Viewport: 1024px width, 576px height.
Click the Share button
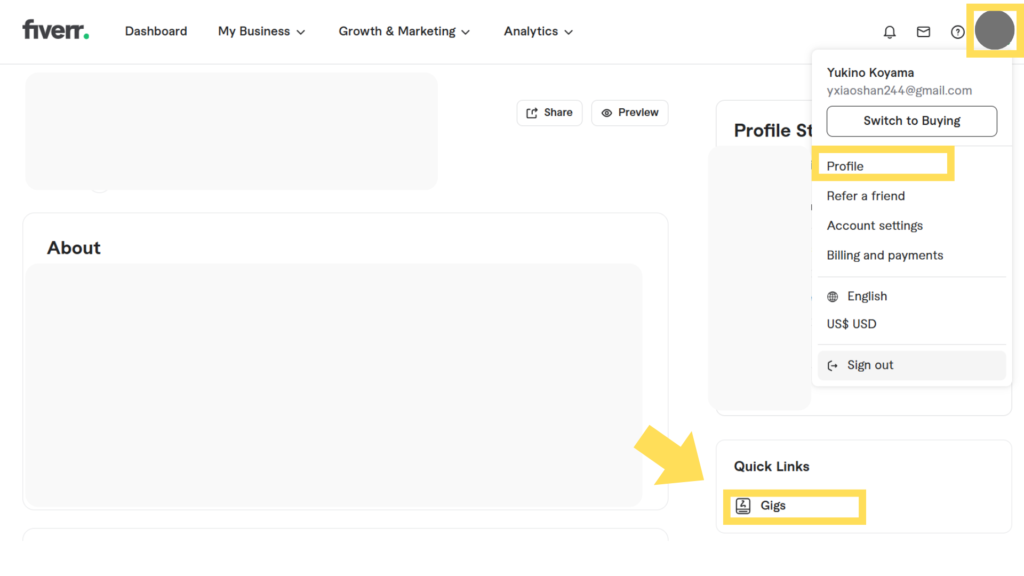click(x=549, y=113)
